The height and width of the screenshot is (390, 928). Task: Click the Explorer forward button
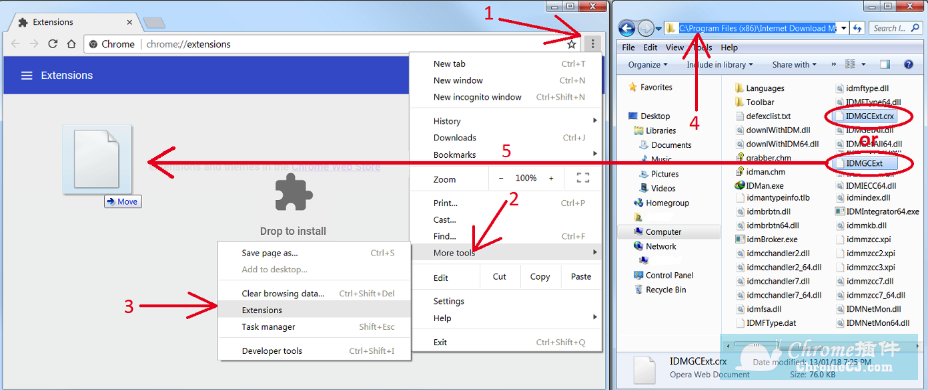click(645, 28)
